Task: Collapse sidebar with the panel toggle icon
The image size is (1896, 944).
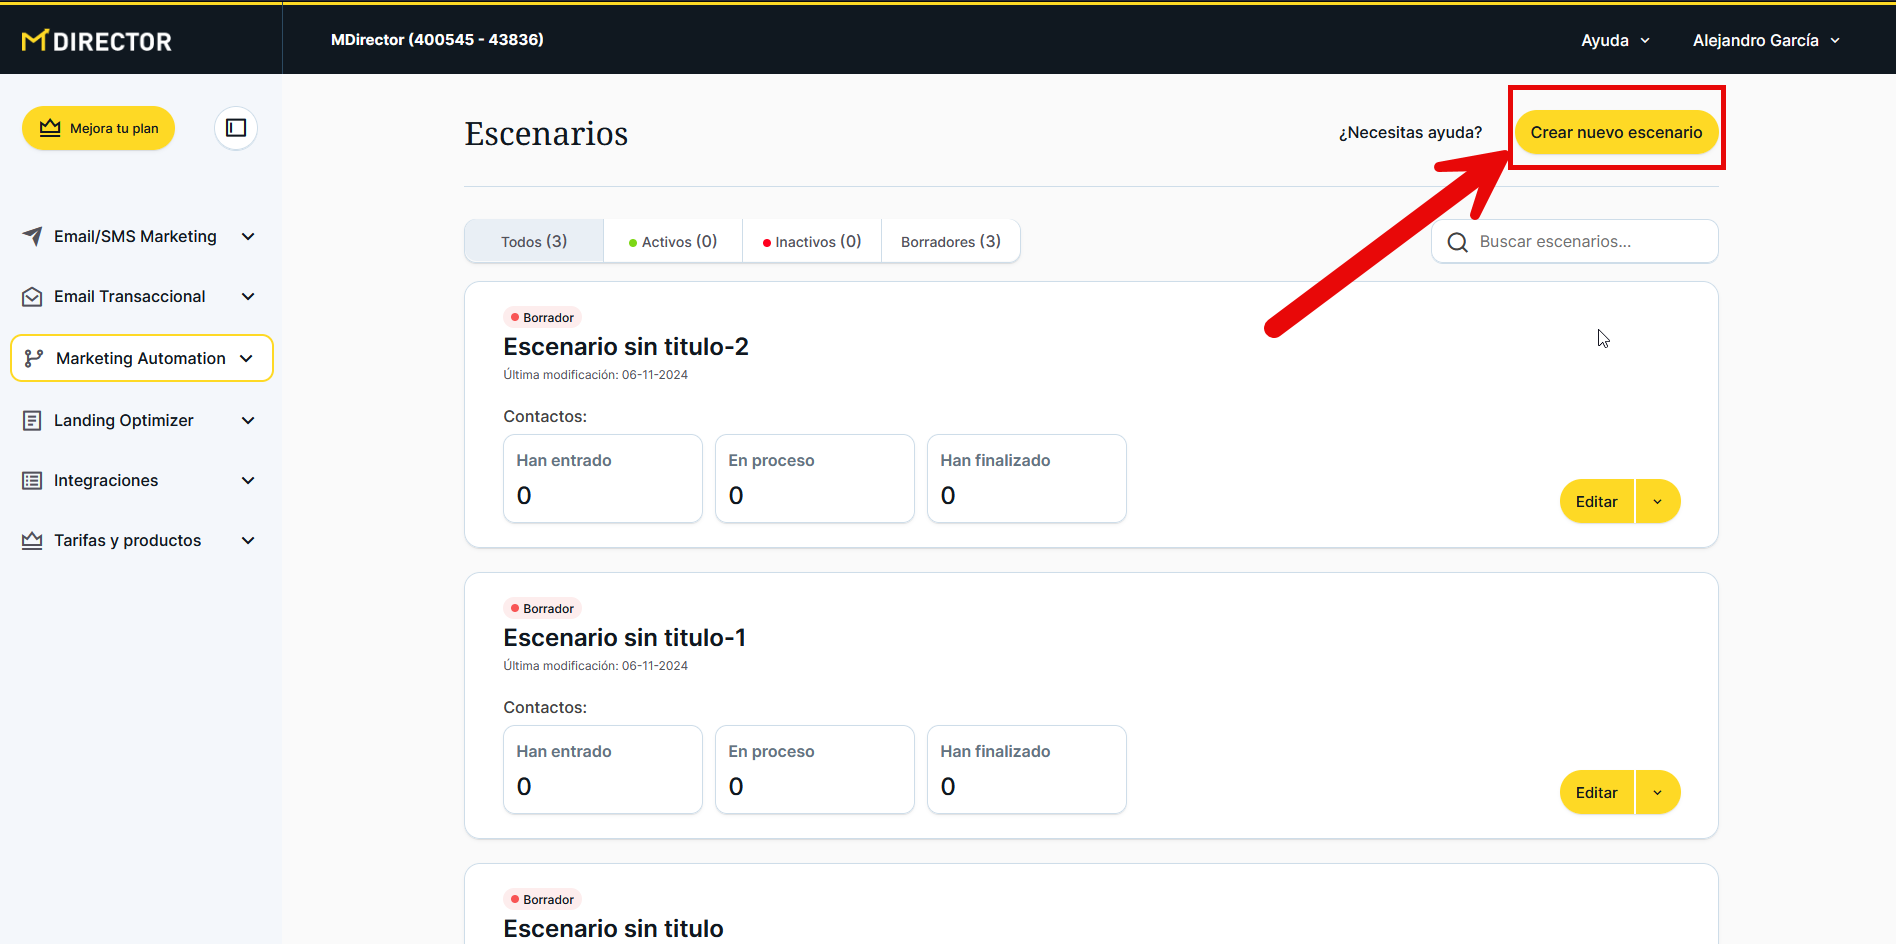Action: [236, 128]
